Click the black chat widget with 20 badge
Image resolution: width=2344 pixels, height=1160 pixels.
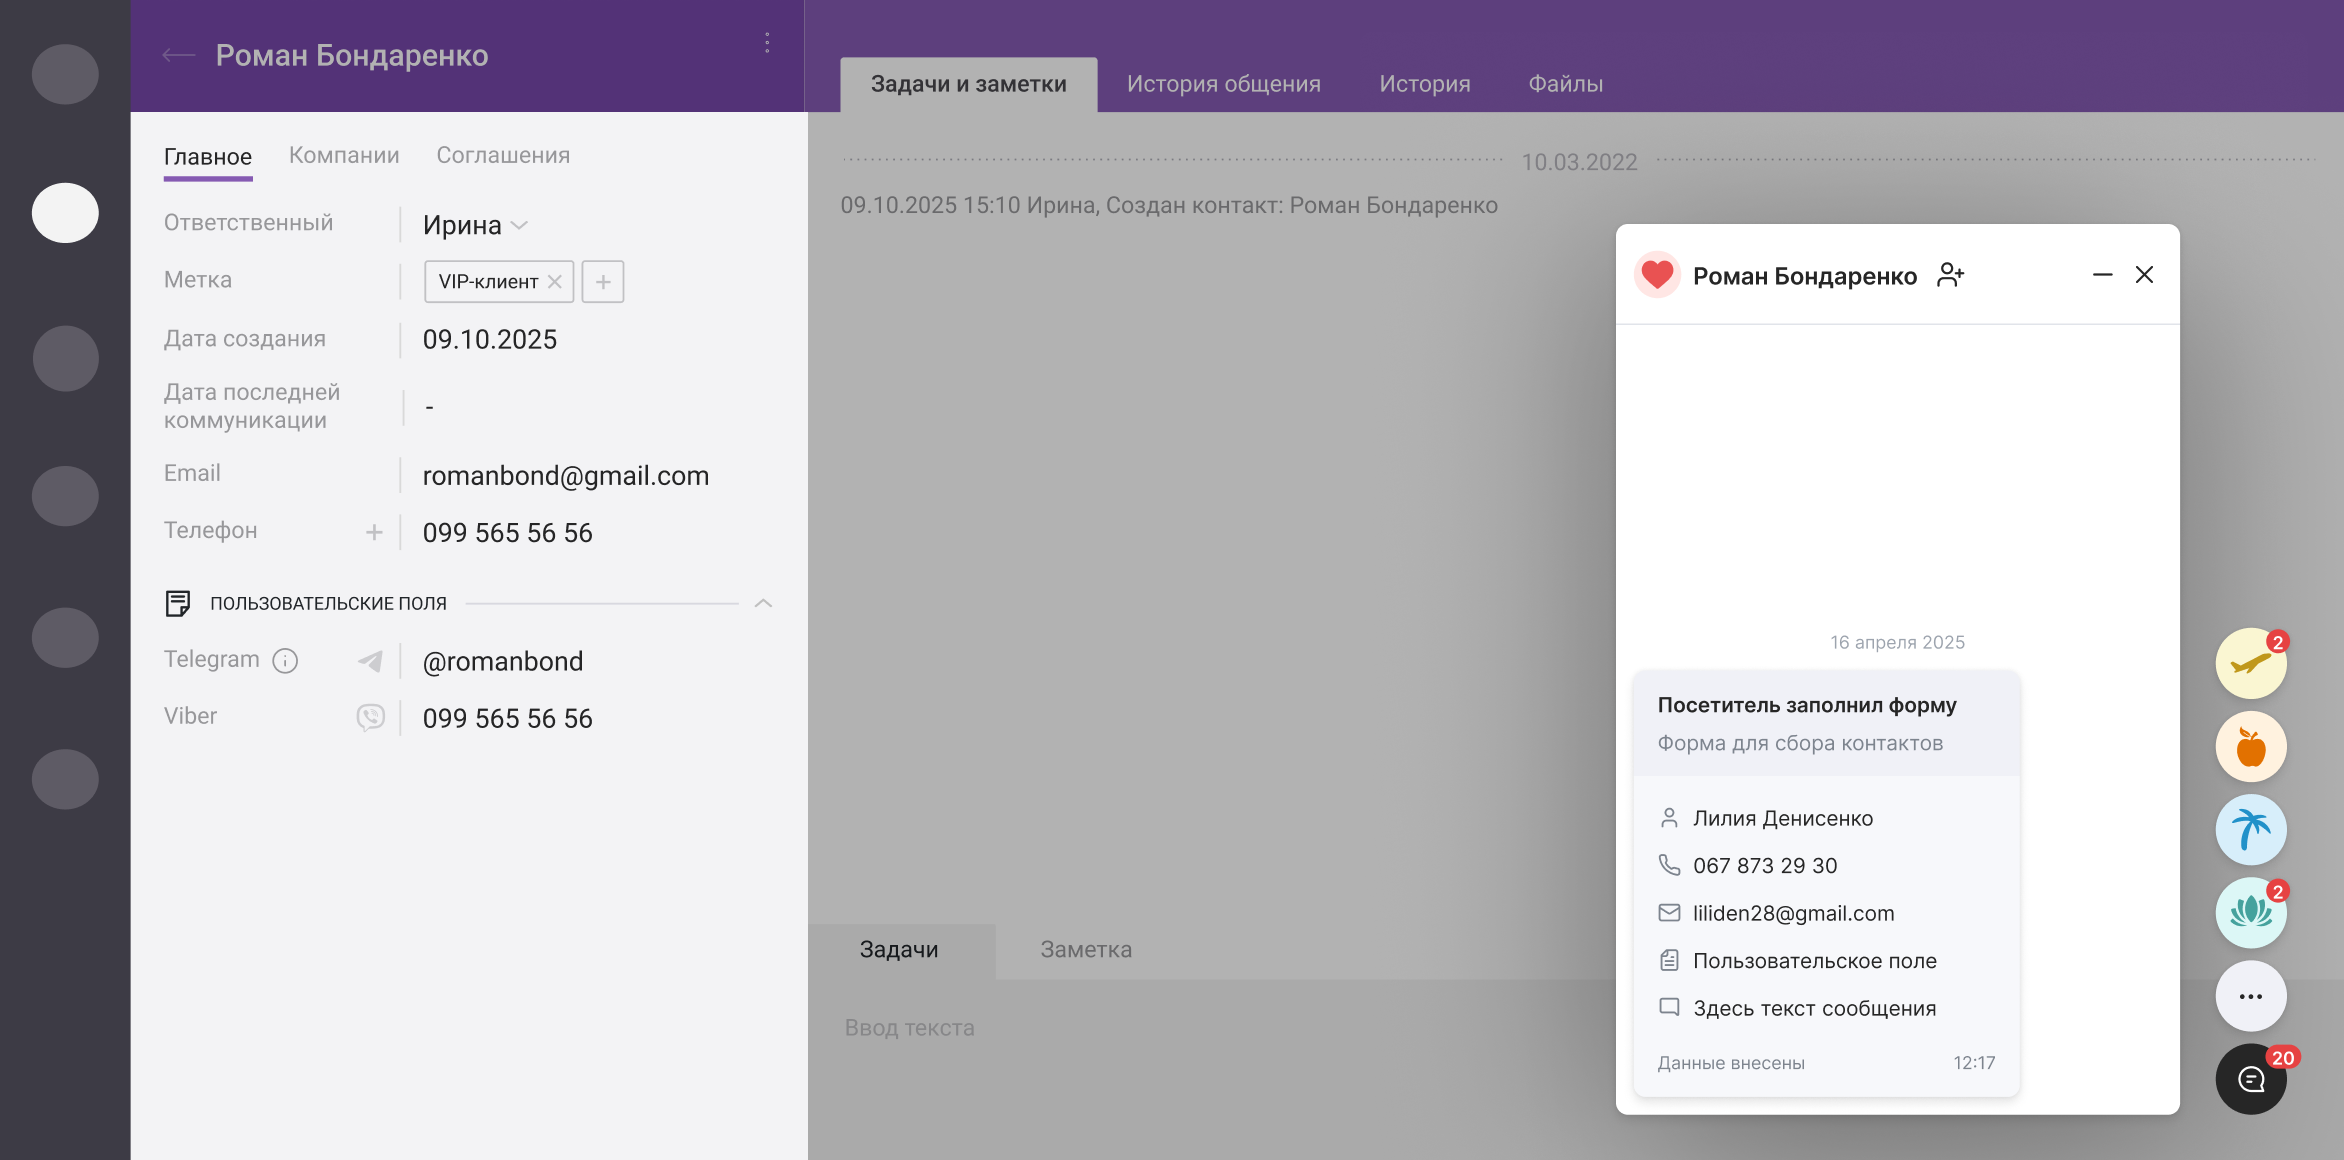(x=2250, y=1078)
